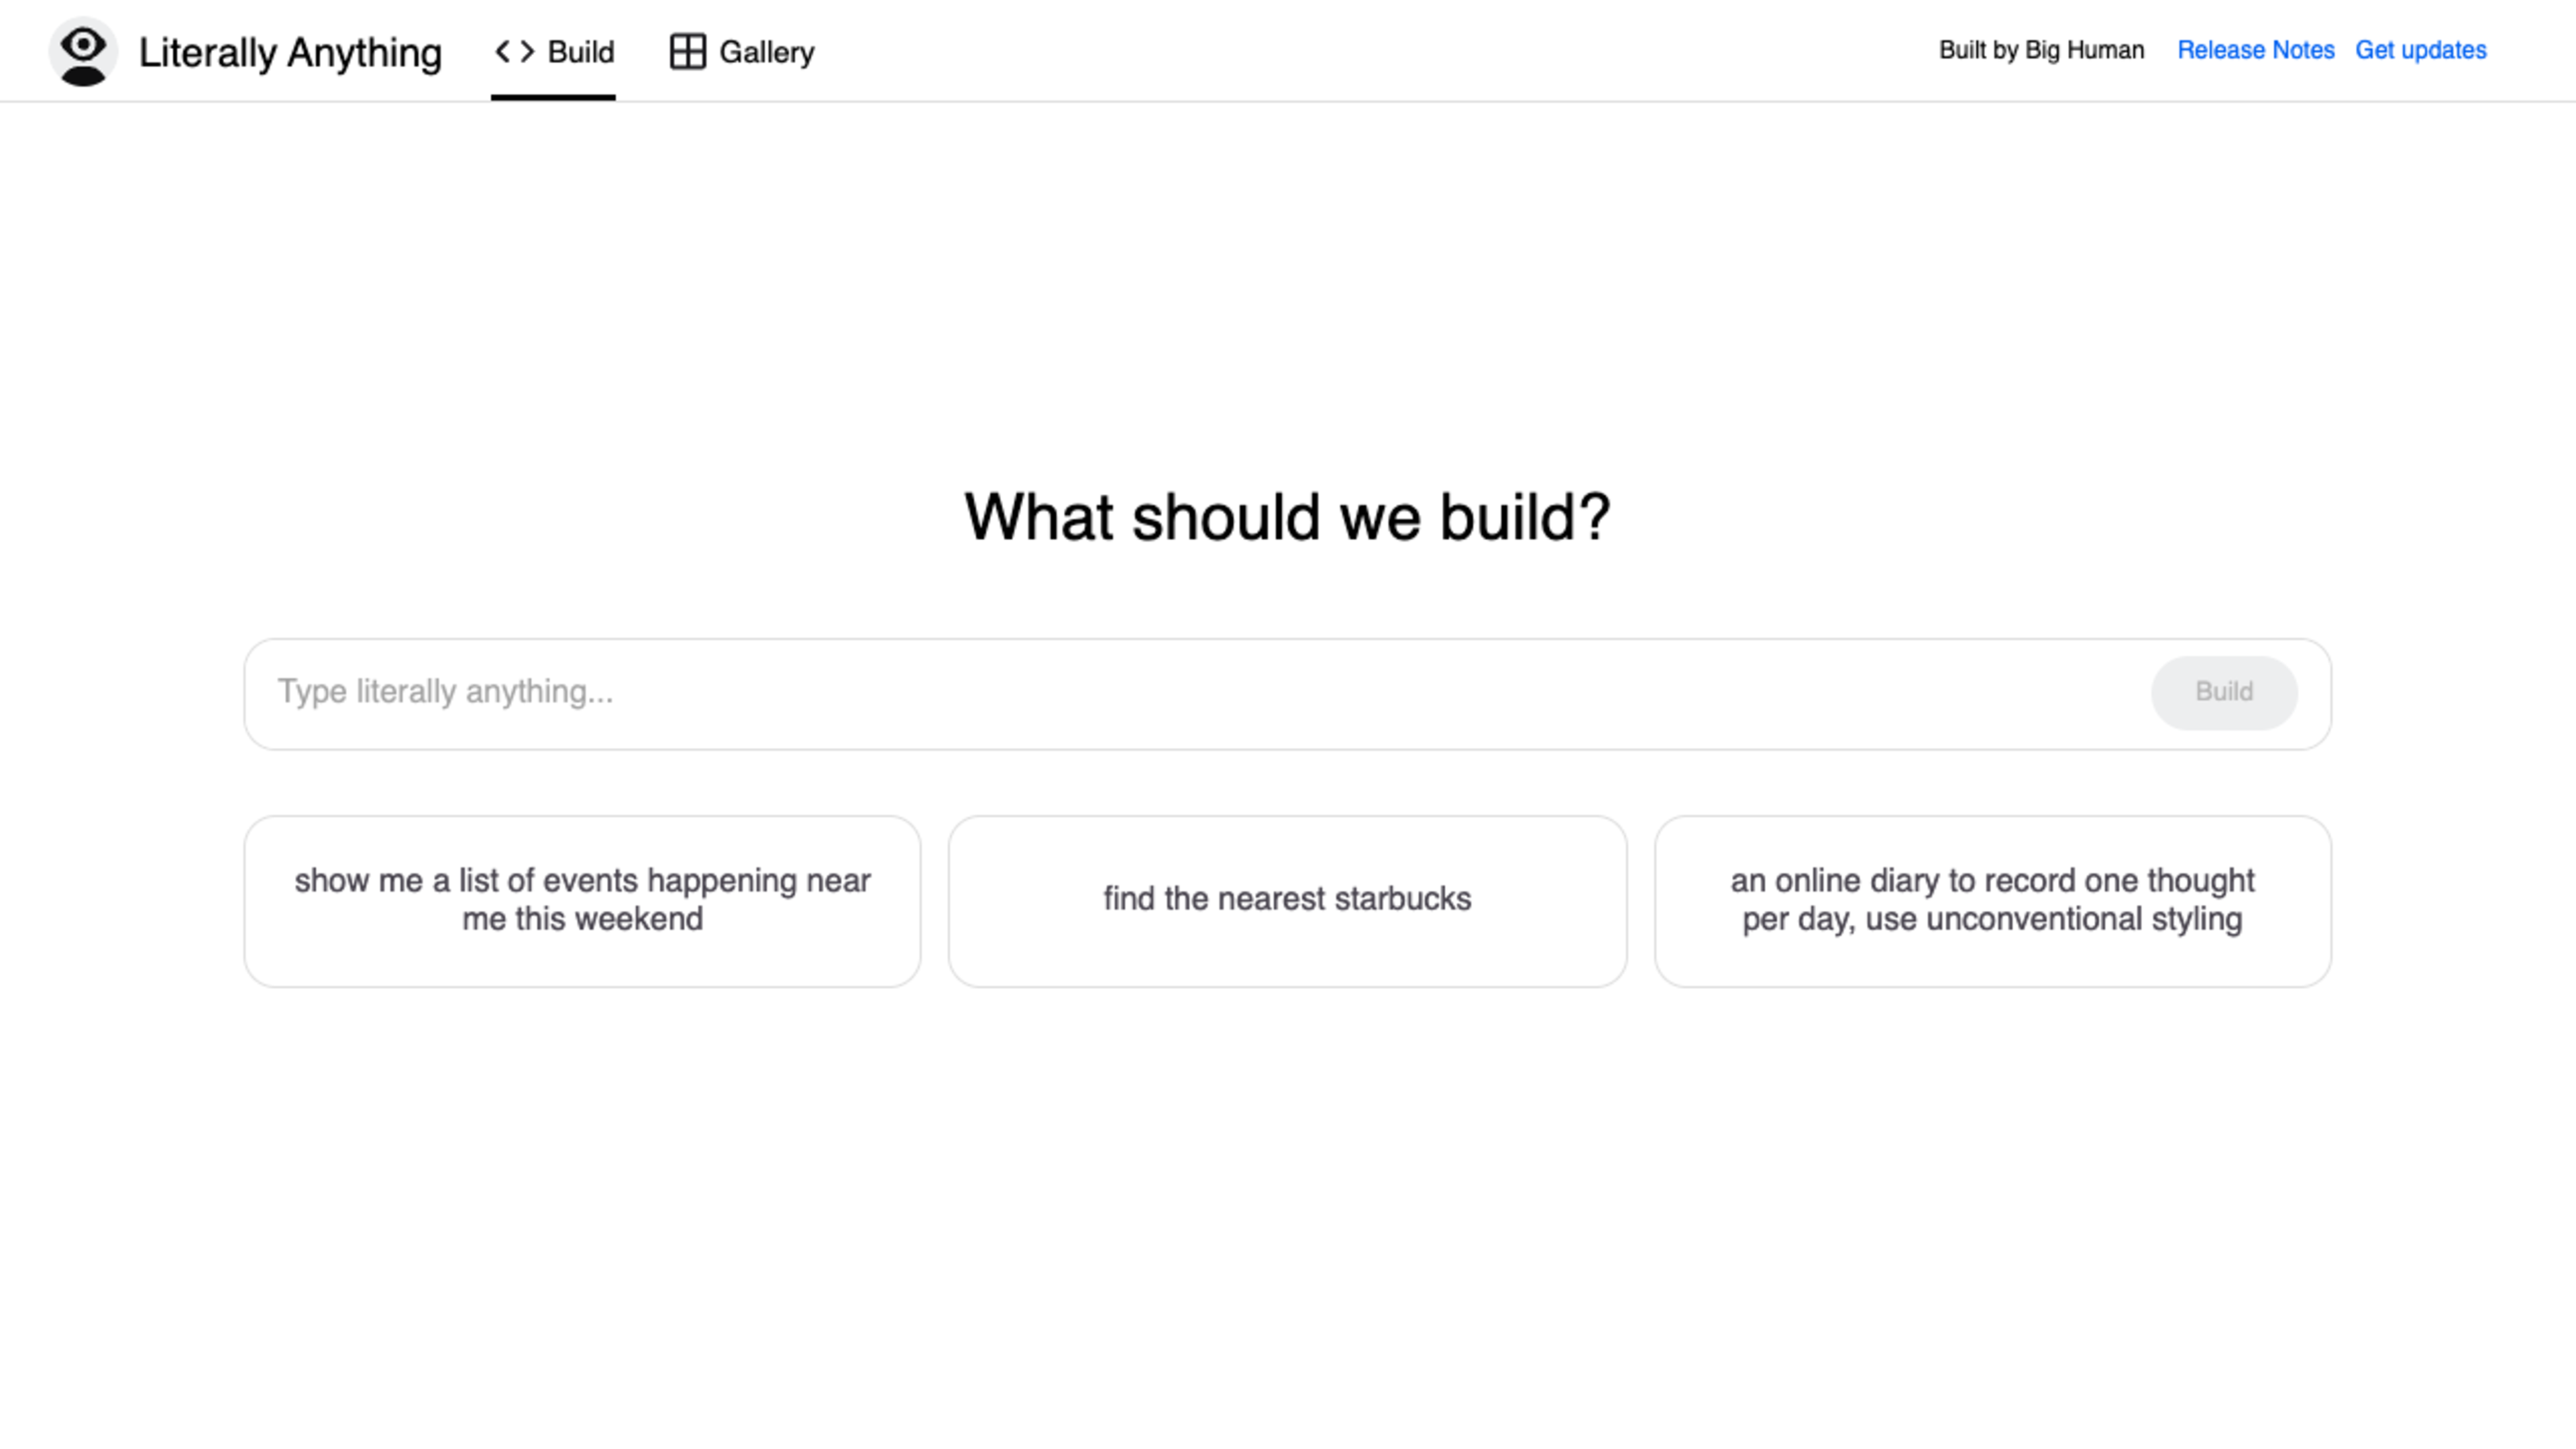
Task: Focus the Type literally anything input field
Action: pos(1200,692)
